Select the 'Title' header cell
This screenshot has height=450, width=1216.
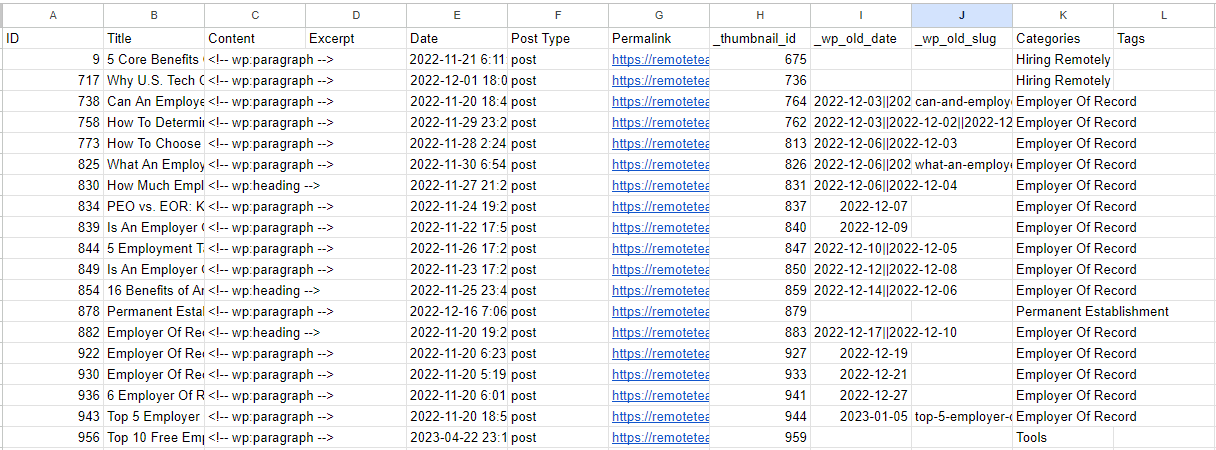point(154,39)
